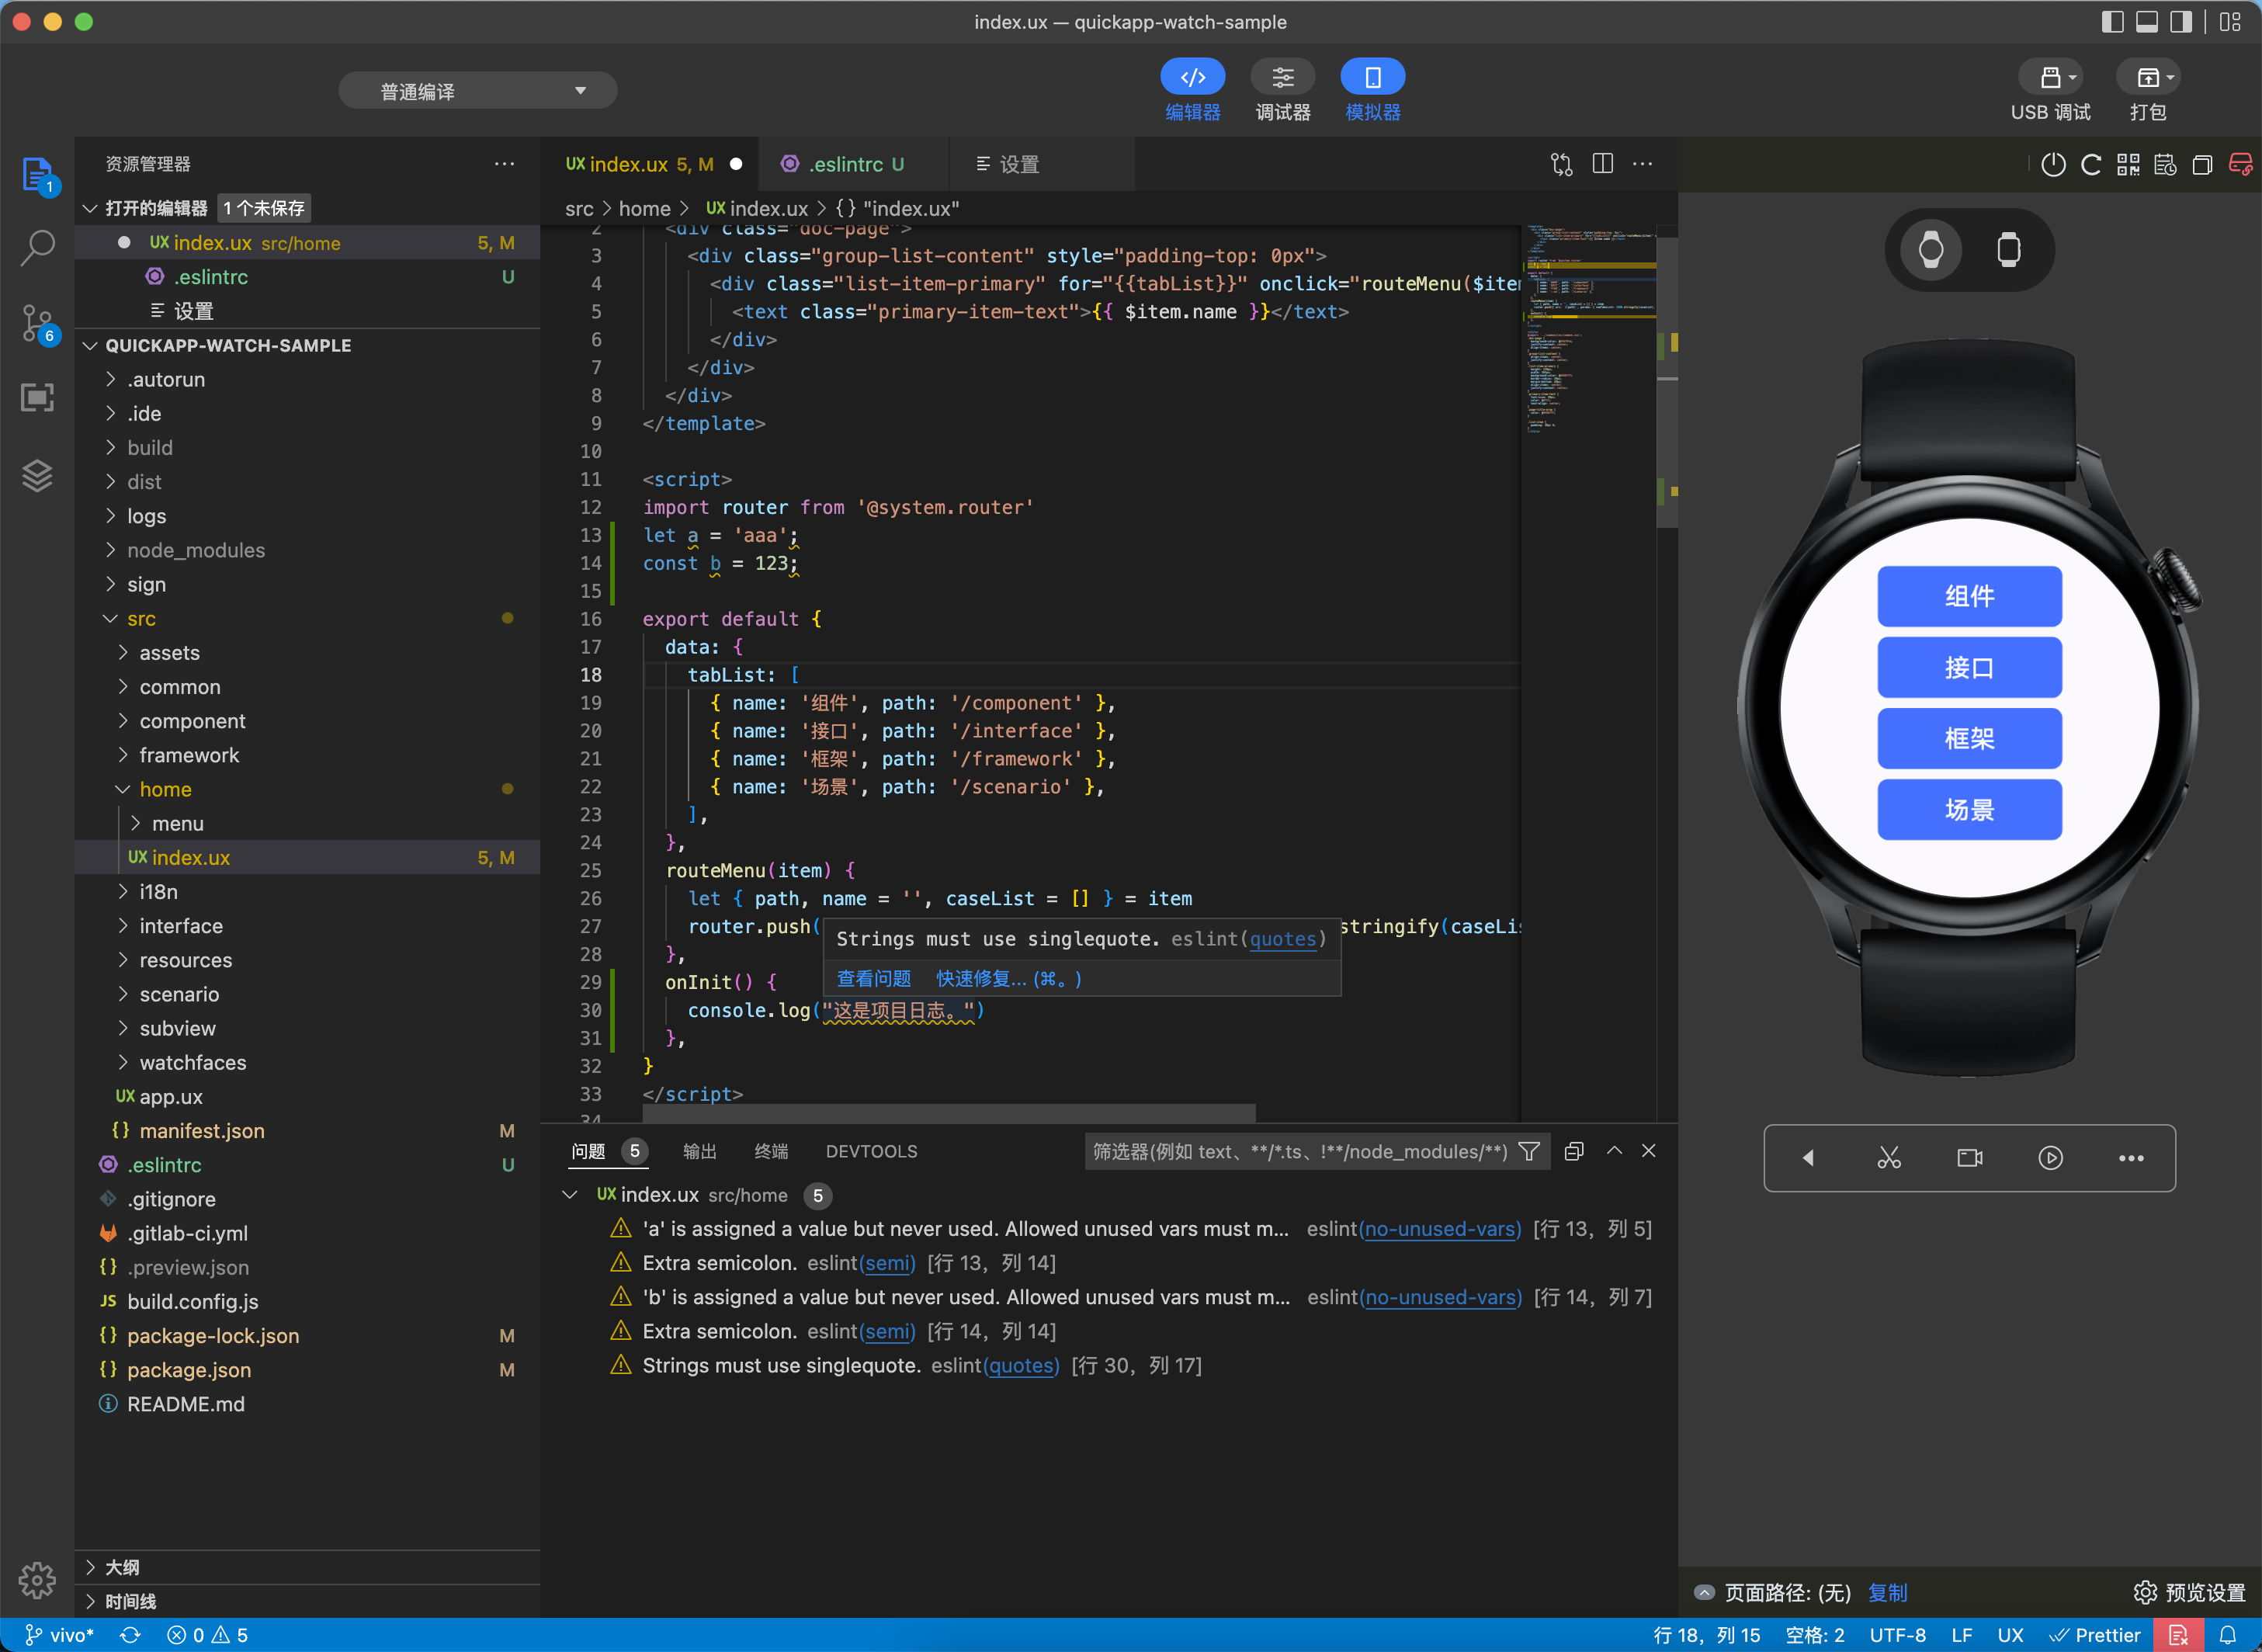The image size is (2262, 1652).
Task: Open the no-unused-vars link for 'a' warning
Action: pyautogui.click(x=1440, y=1228)
